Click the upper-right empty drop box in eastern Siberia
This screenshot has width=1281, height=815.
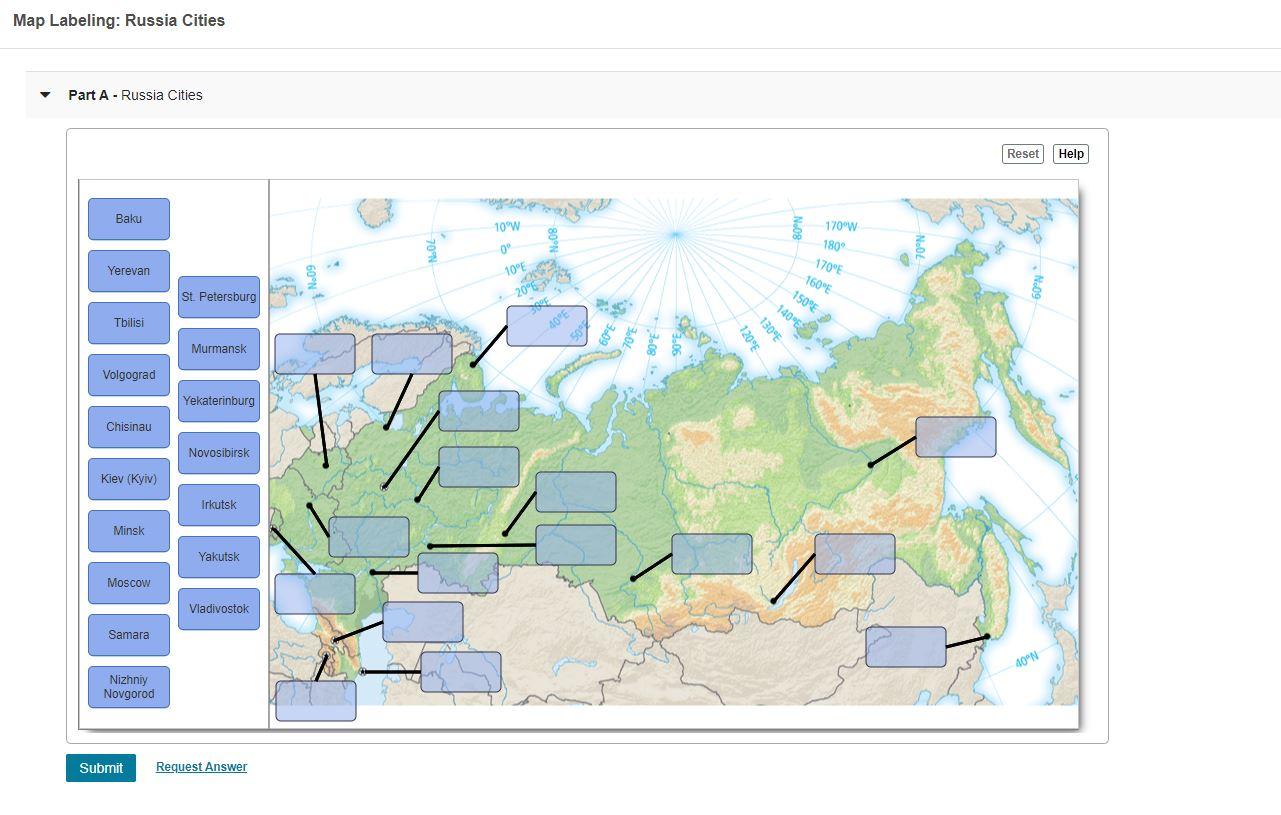coord(956,437)
